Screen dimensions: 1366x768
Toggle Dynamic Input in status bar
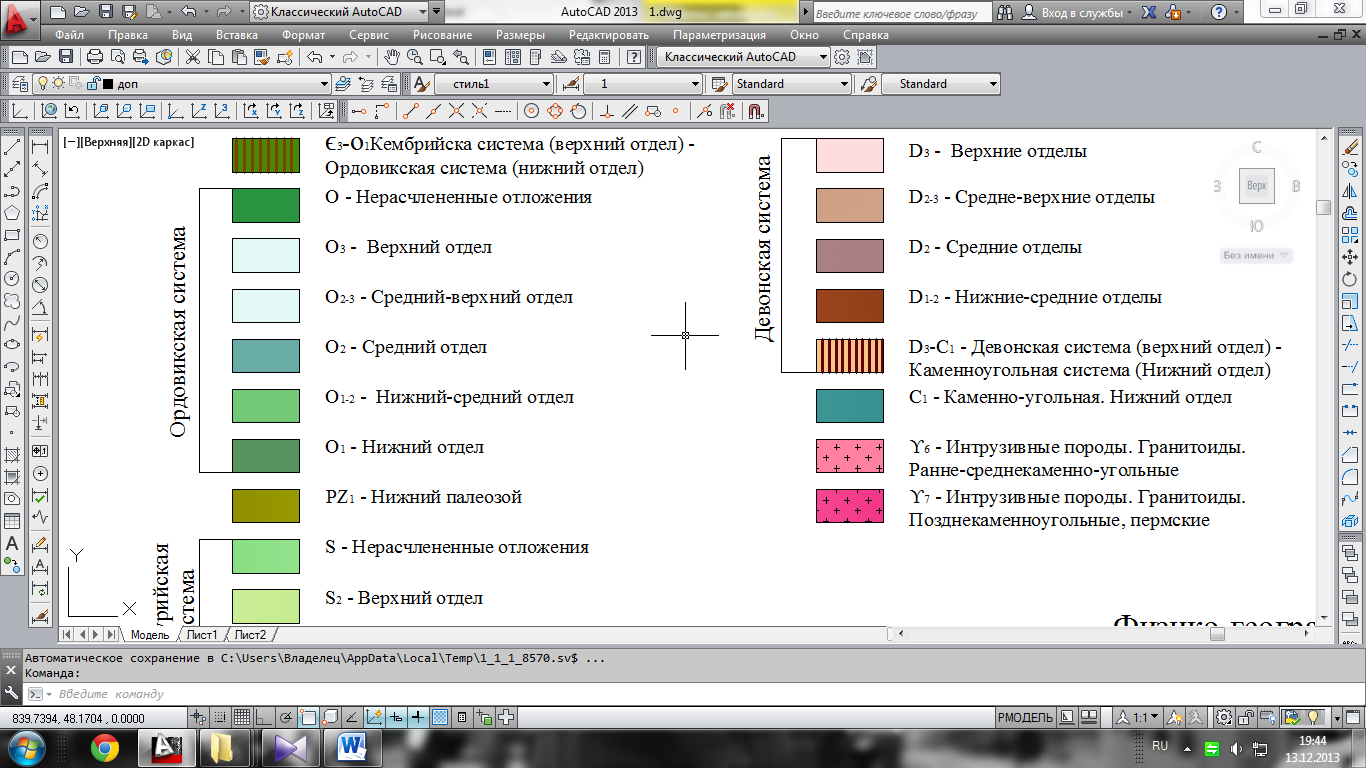coord(396,717)
